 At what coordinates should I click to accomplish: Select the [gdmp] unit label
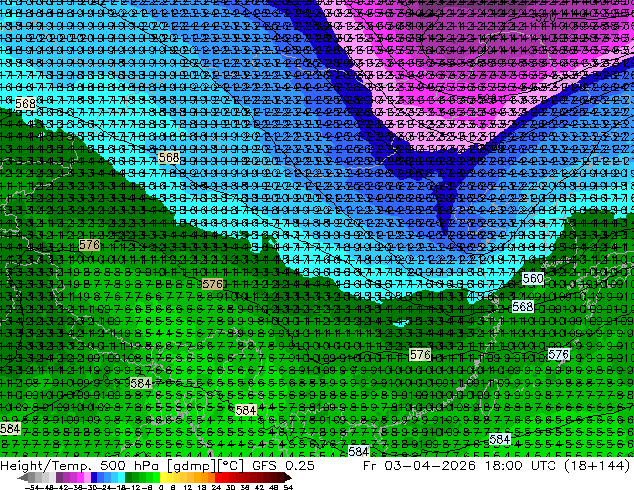click(192, 466)
